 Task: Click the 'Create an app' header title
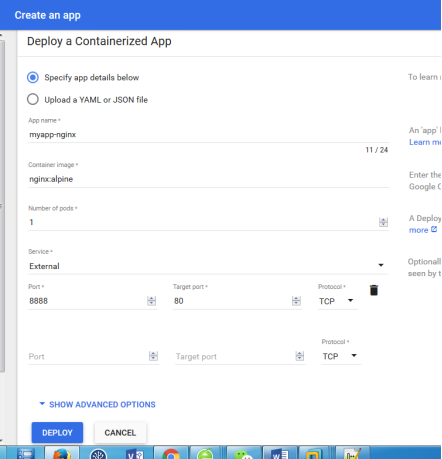point(47,15)
